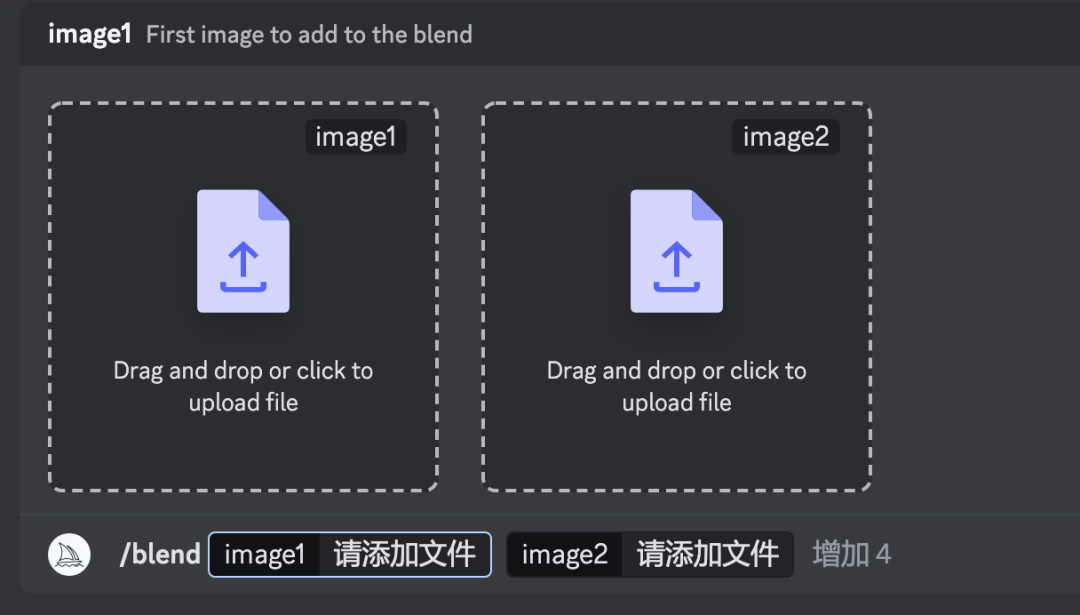Click the upward arrow on the image1 upload icon

tap(243, 262)
